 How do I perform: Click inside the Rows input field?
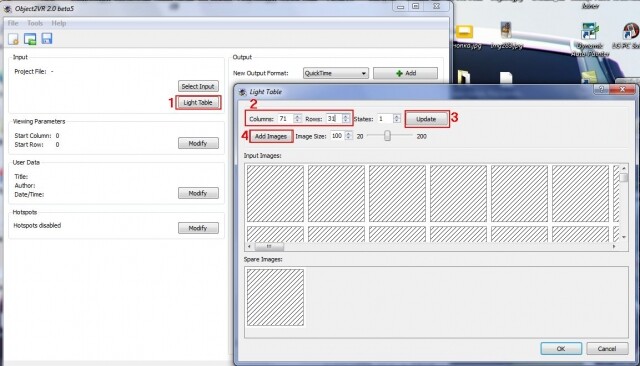(334, 119)
